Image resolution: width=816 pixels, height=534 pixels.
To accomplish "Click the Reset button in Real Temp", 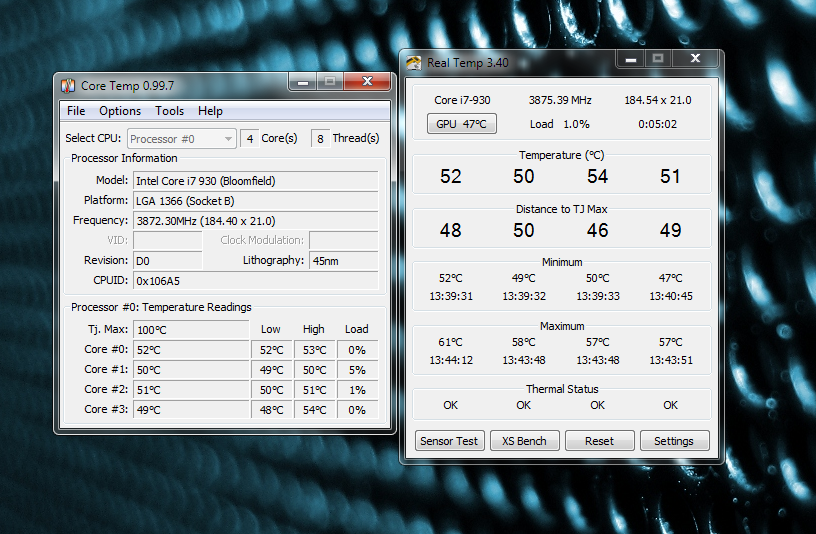I will [599, 441].
